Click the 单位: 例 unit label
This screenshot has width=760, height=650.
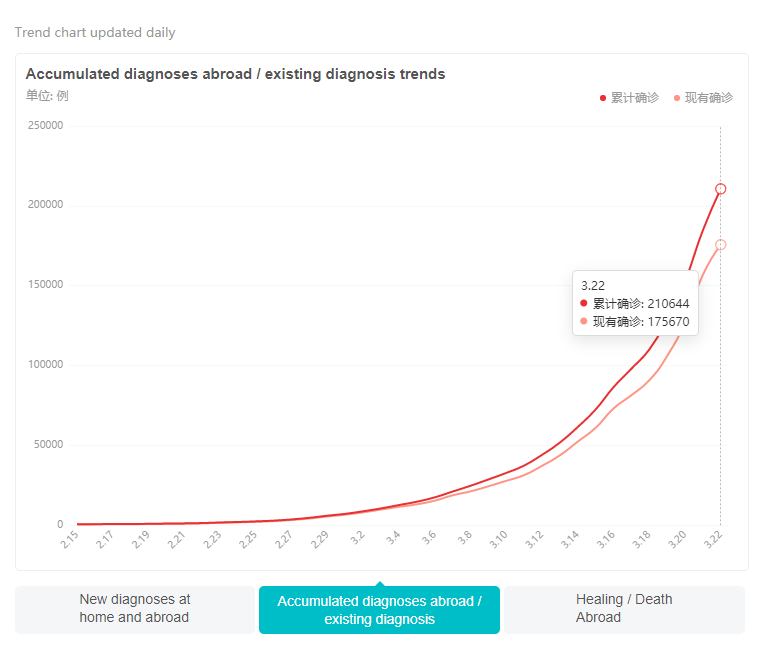point(47,96)
